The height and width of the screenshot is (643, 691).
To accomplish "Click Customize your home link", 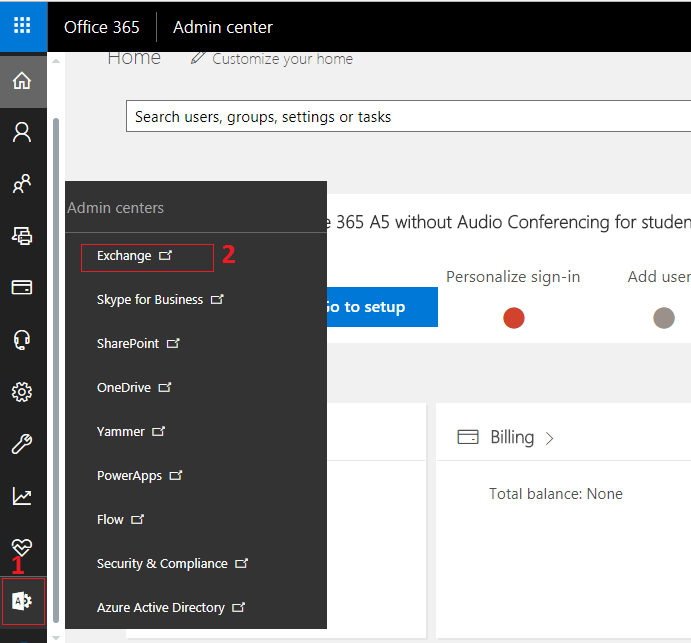I will click(x=282, y=59).
